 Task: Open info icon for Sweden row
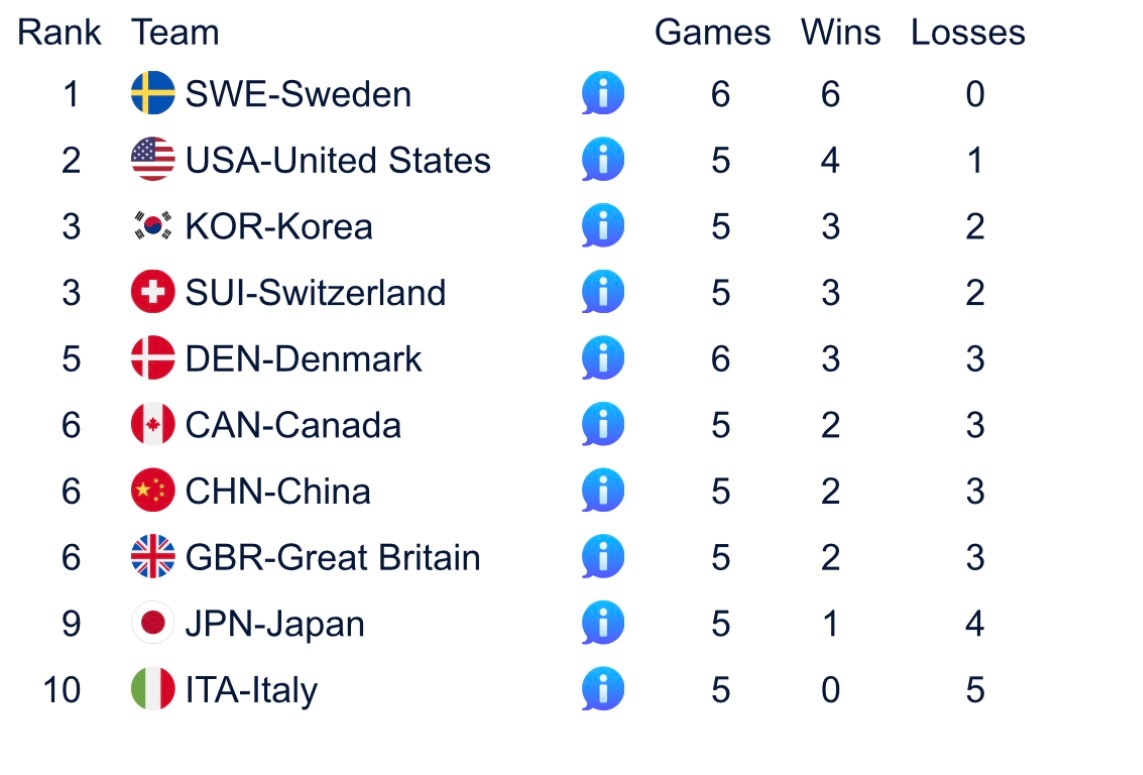pos(603,93)
